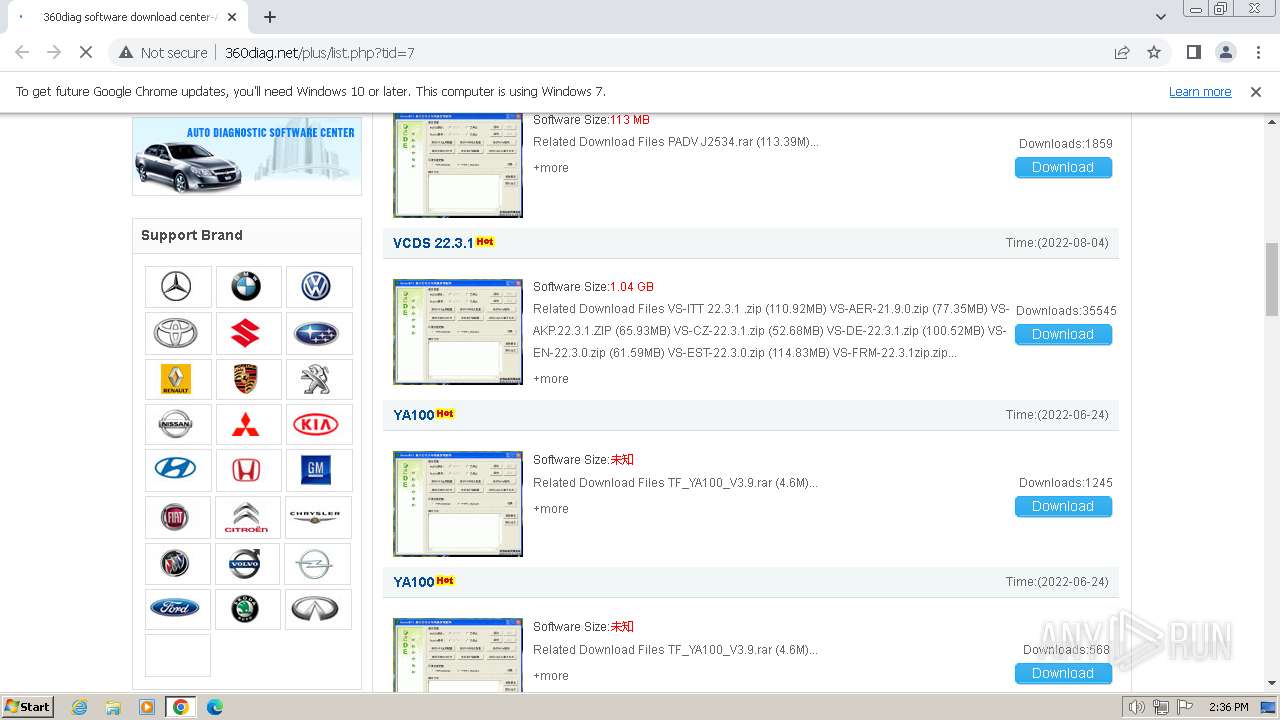Select the KIA brand logo
Viewport: 1280px width, 720px height.
click(318, 425)
